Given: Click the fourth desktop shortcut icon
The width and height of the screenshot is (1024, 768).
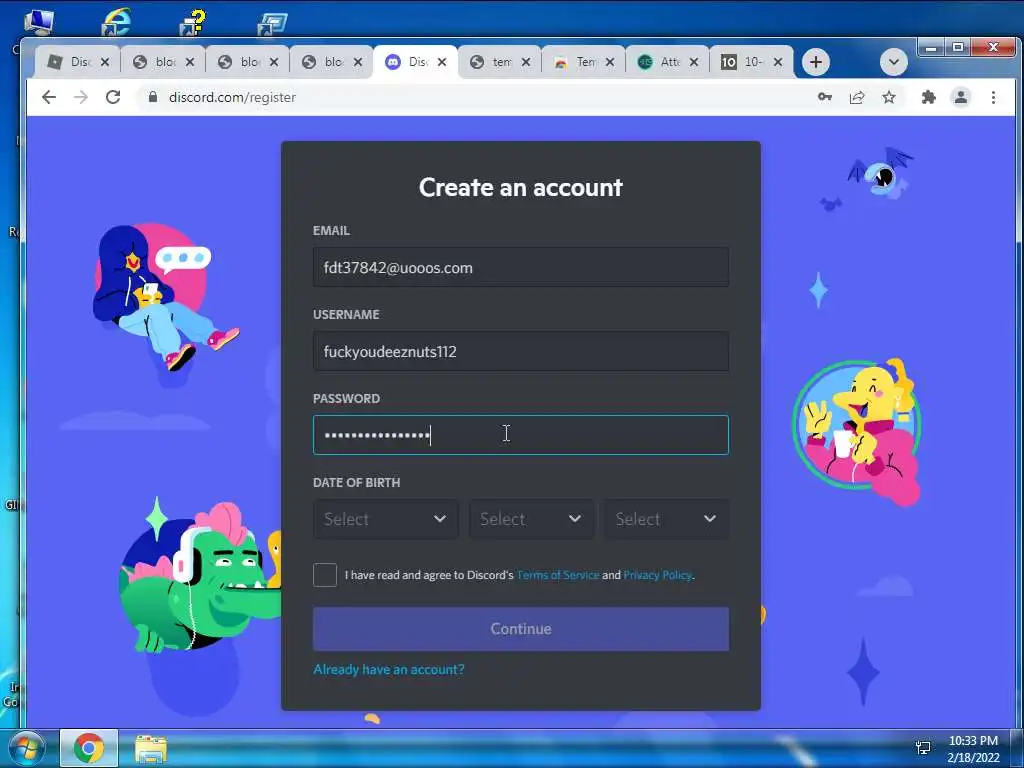Looking at the screenshot, I should 272,24.
